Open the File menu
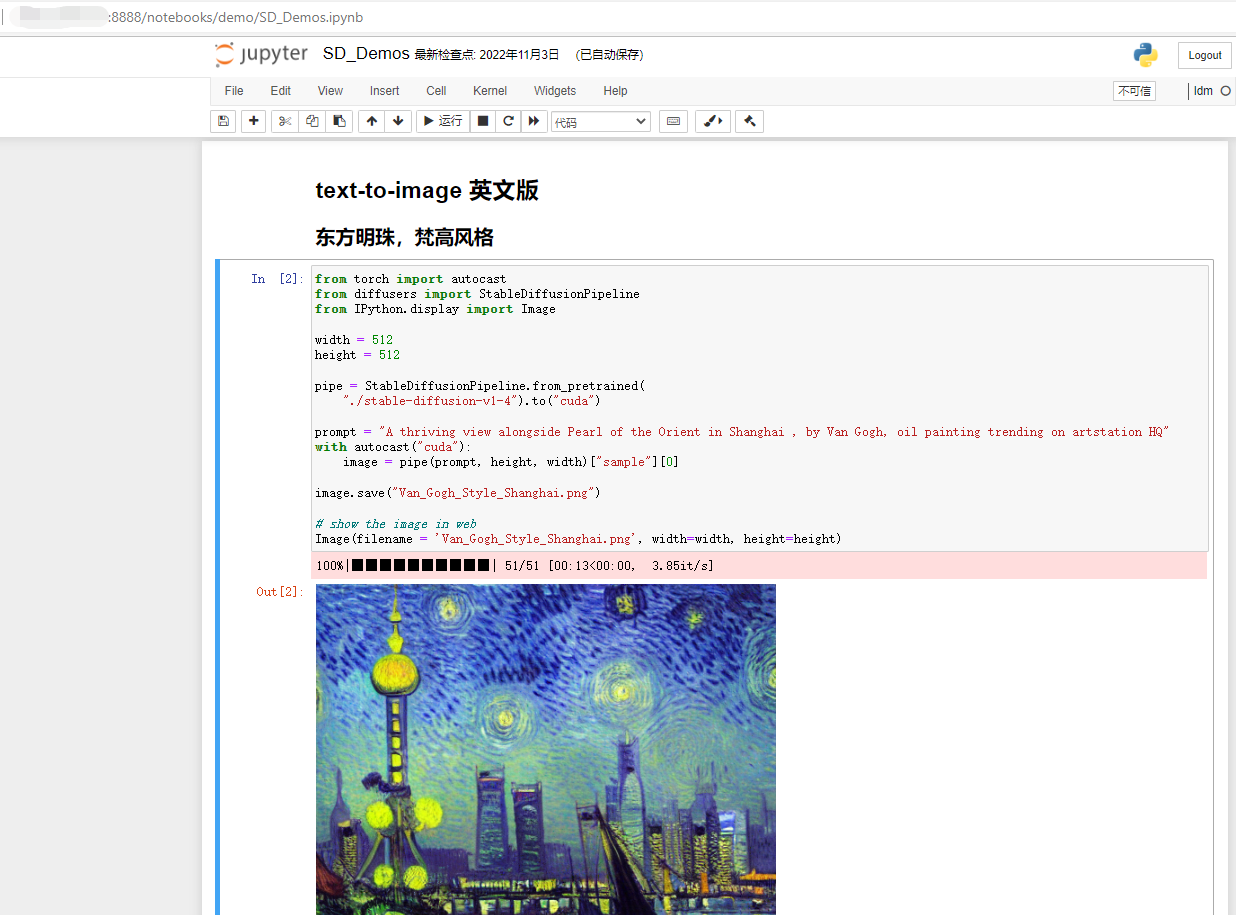The width and height of the screenshot is (1236, 915). click(233, 91)
